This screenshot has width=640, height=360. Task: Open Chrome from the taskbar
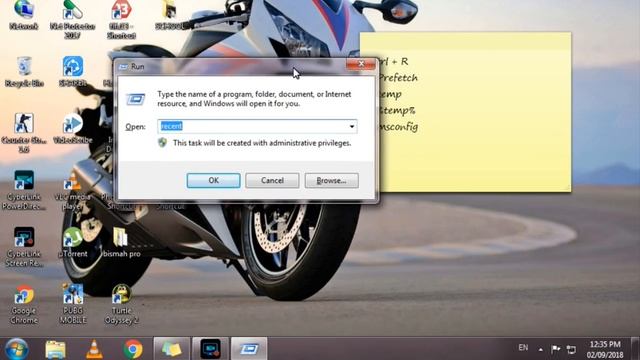click(x=133, y=349)
